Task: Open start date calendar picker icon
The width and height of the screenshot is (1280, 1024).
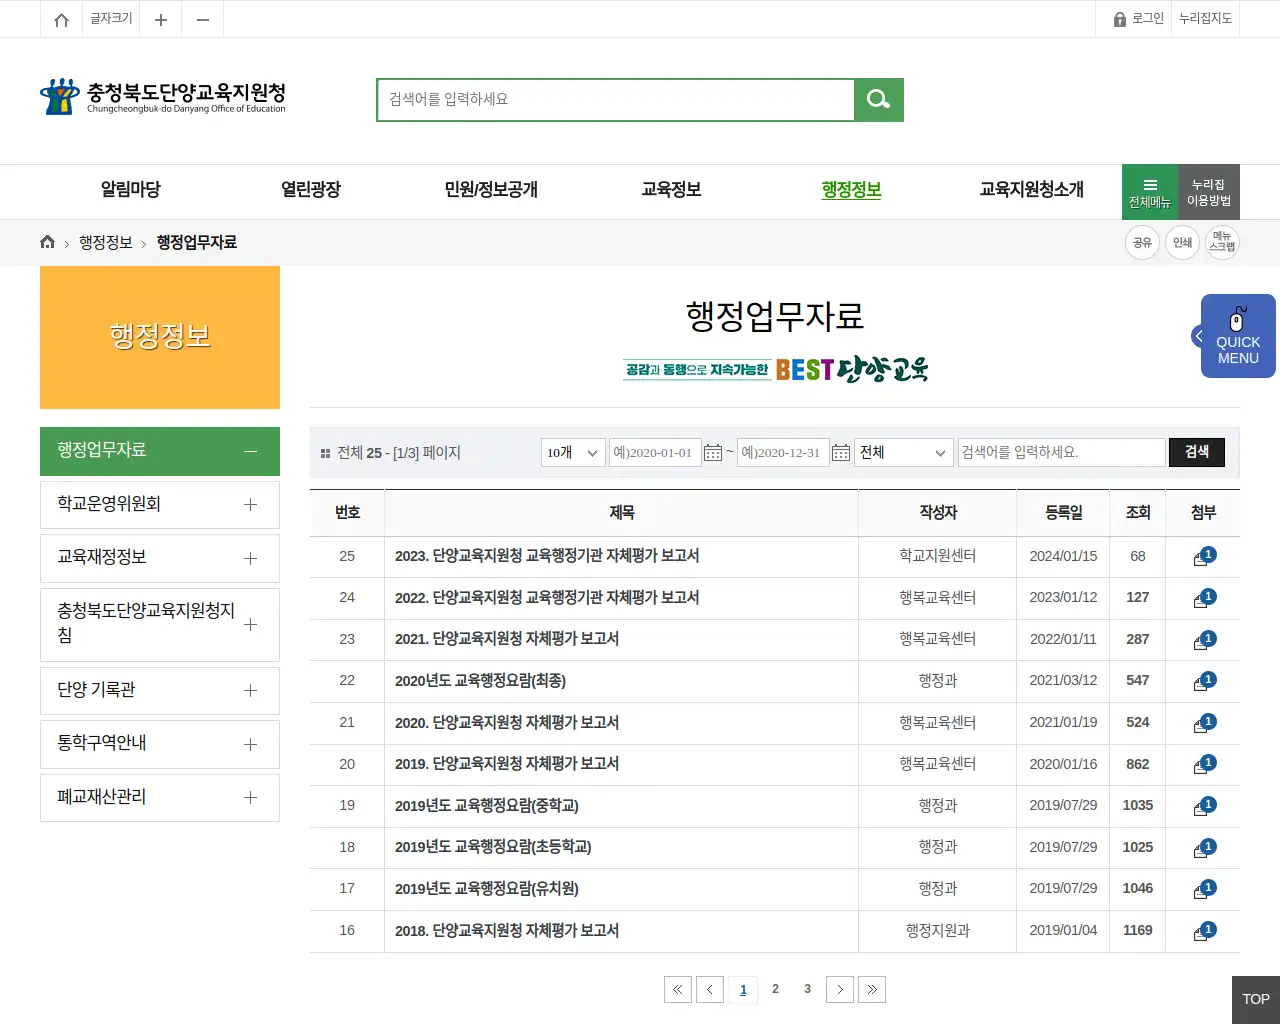Action: 713,453
